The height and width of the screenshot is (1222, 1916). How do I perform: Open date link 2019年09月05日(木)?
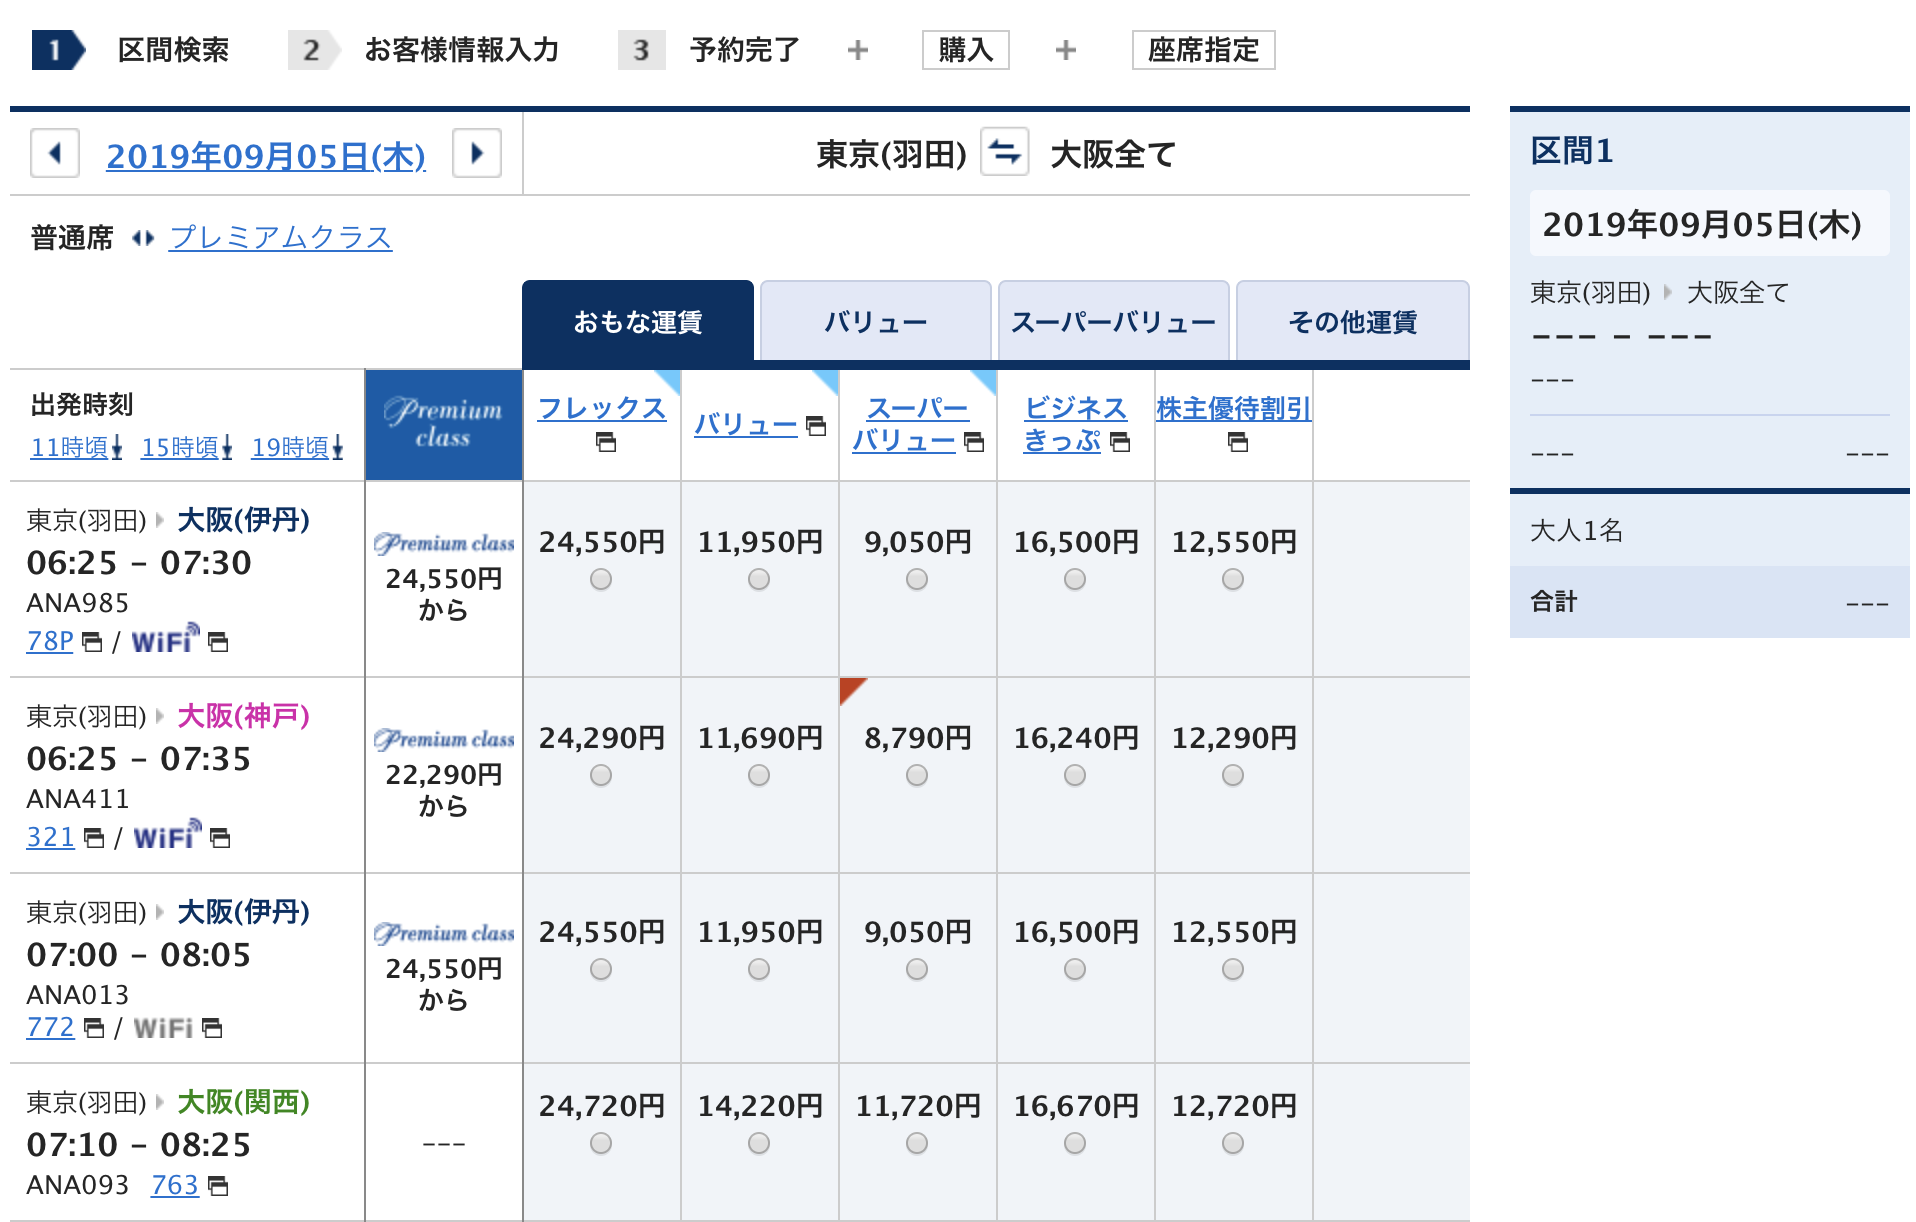pos(266,156)
